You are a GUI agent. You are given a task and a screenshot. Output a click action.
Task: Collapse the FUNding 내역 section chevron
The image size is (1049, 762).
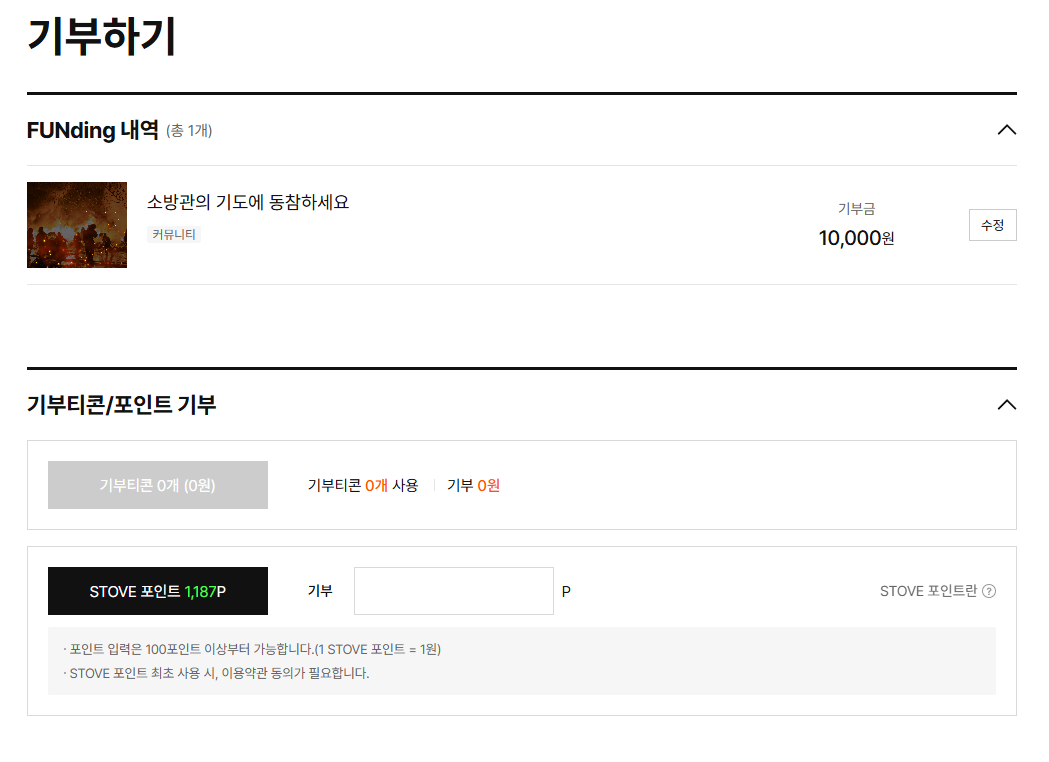pyautogui.click(x=1006, y=130)
